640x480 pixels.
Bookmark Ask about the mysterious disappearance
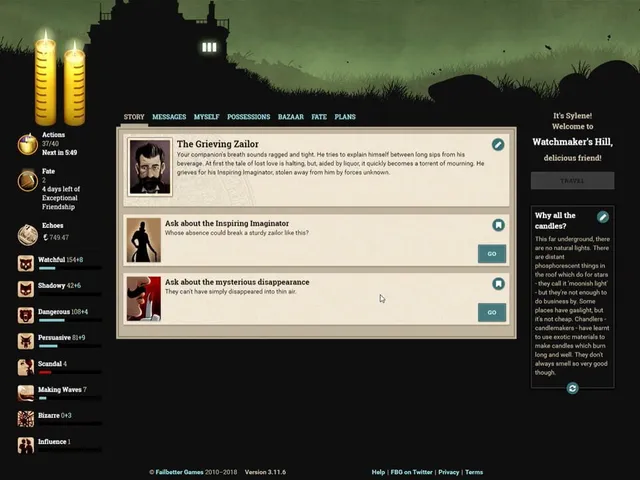[x=498, y=284]
